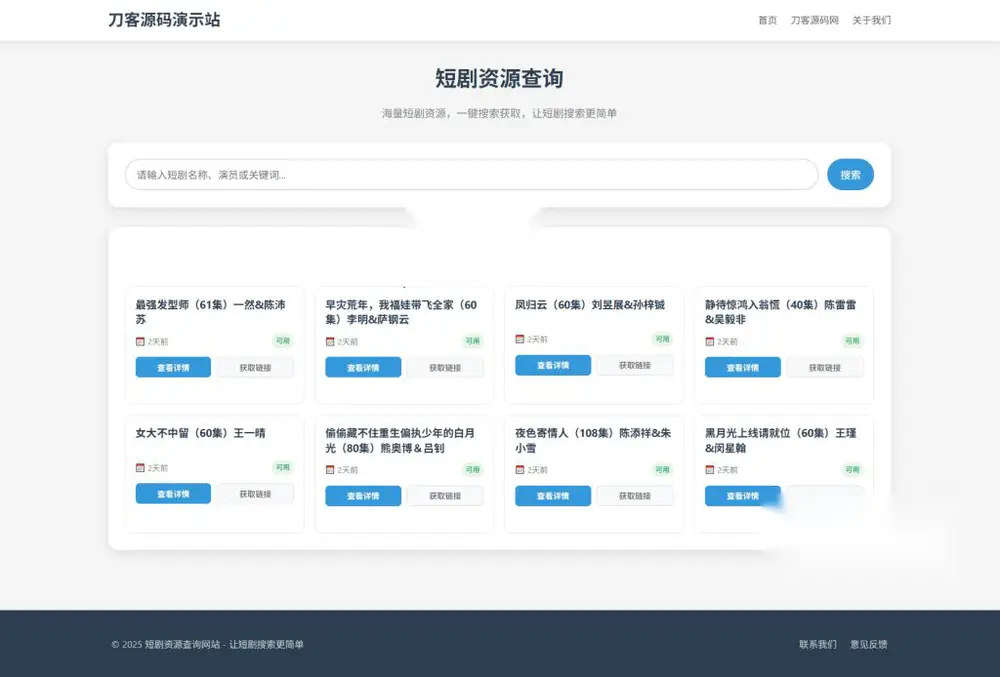
Task: Get link for 女大不中留（60集）王一晴
Action: (255, 493)
